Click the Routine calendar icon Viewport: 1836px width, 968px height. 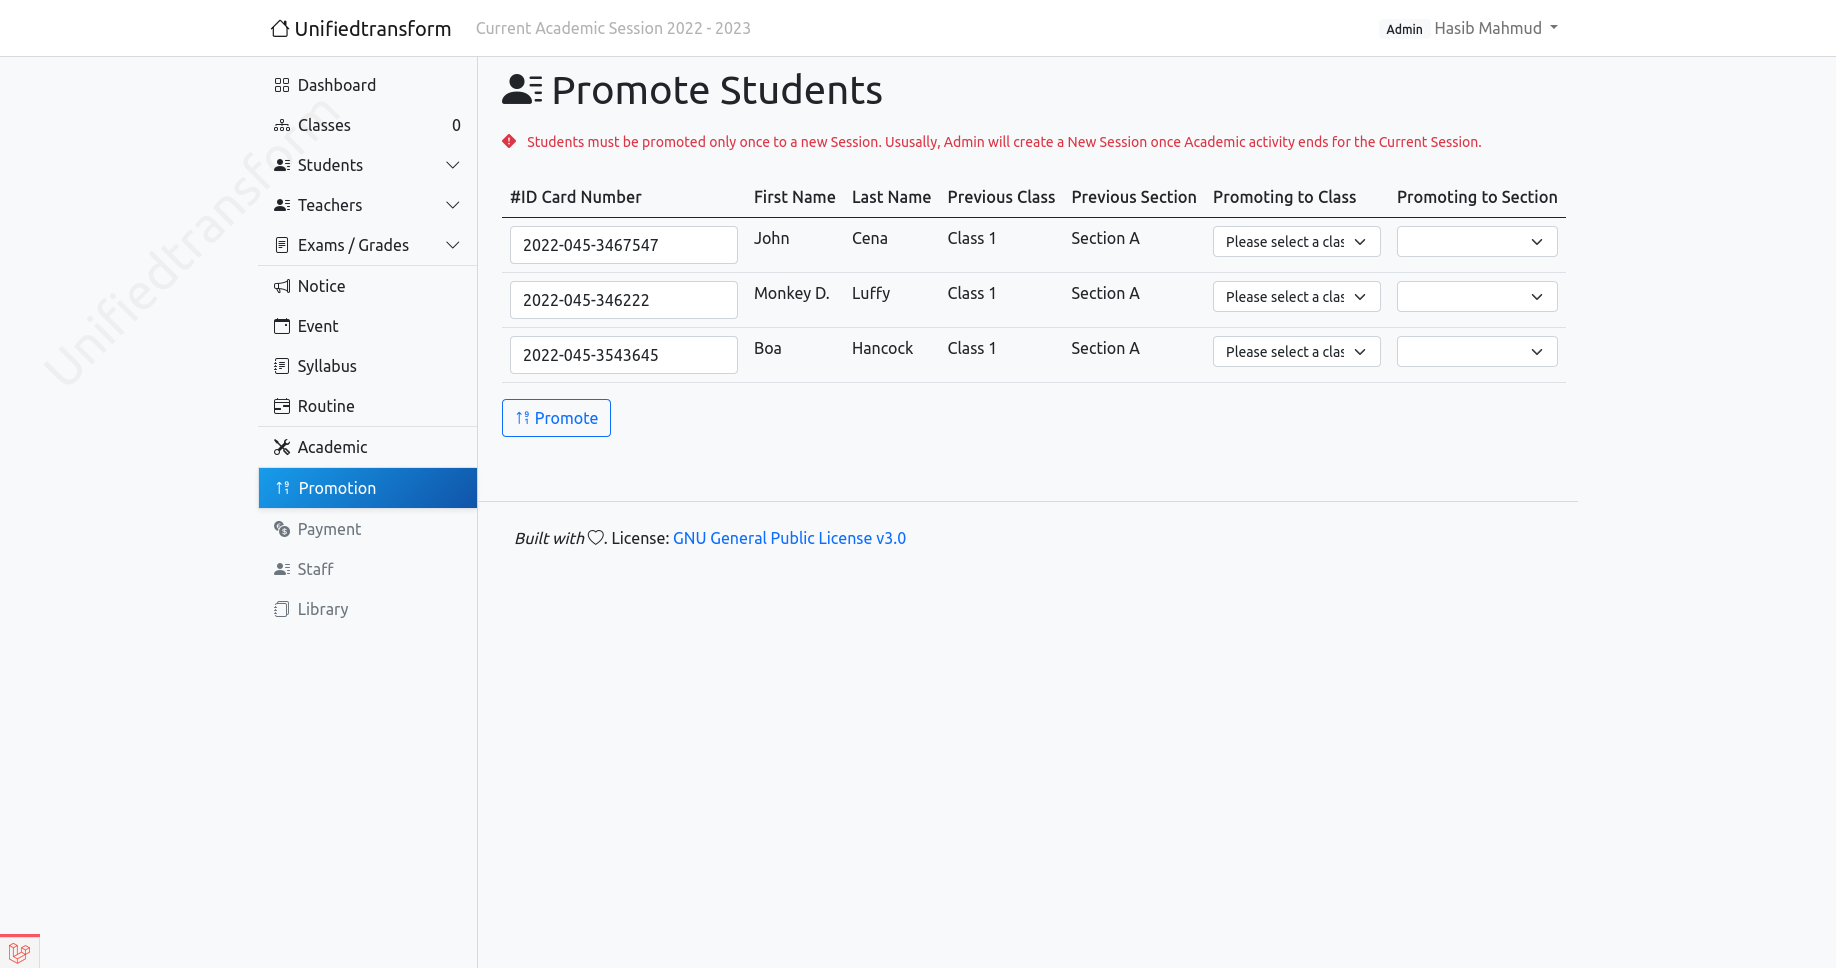click(282, 406)
